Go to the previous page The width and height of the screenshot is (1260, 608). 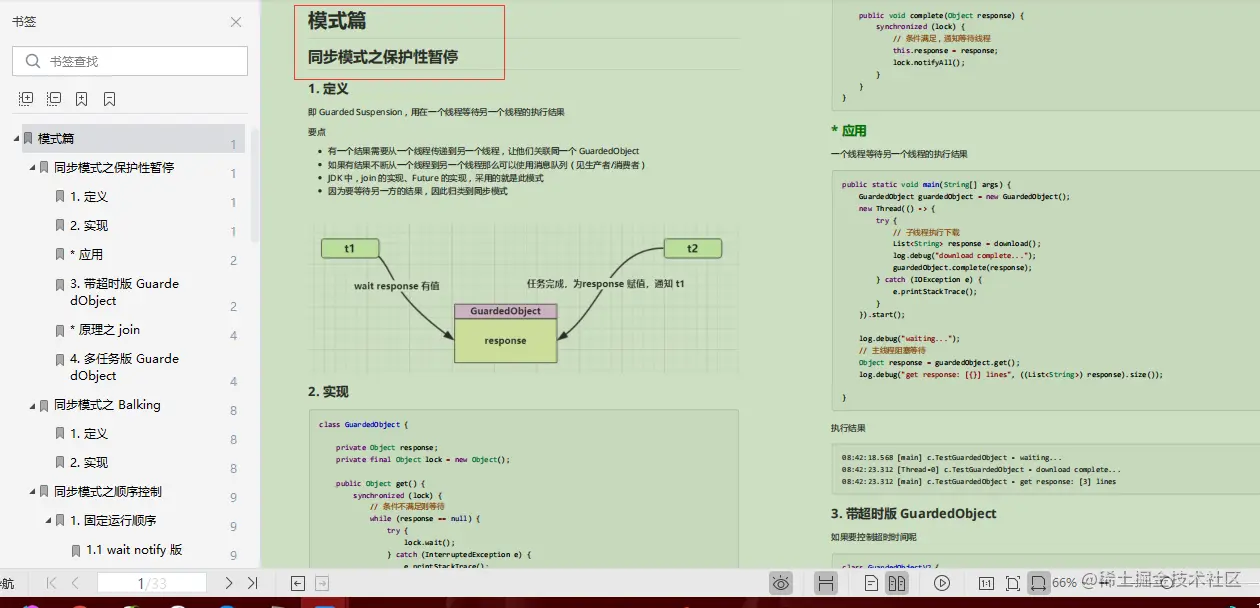tap(76, 583)
